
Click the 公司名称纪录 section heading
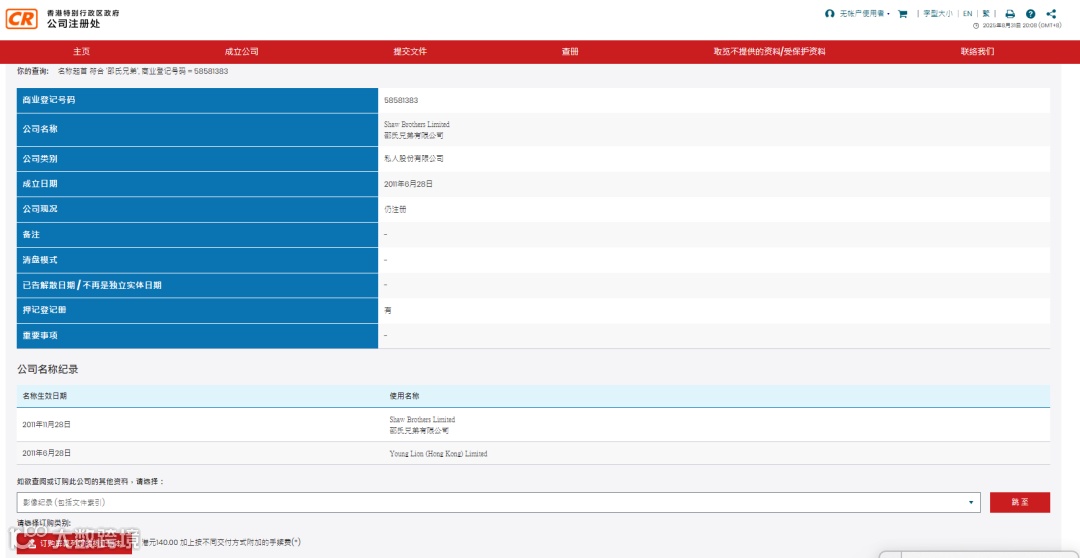click(48, 370)
